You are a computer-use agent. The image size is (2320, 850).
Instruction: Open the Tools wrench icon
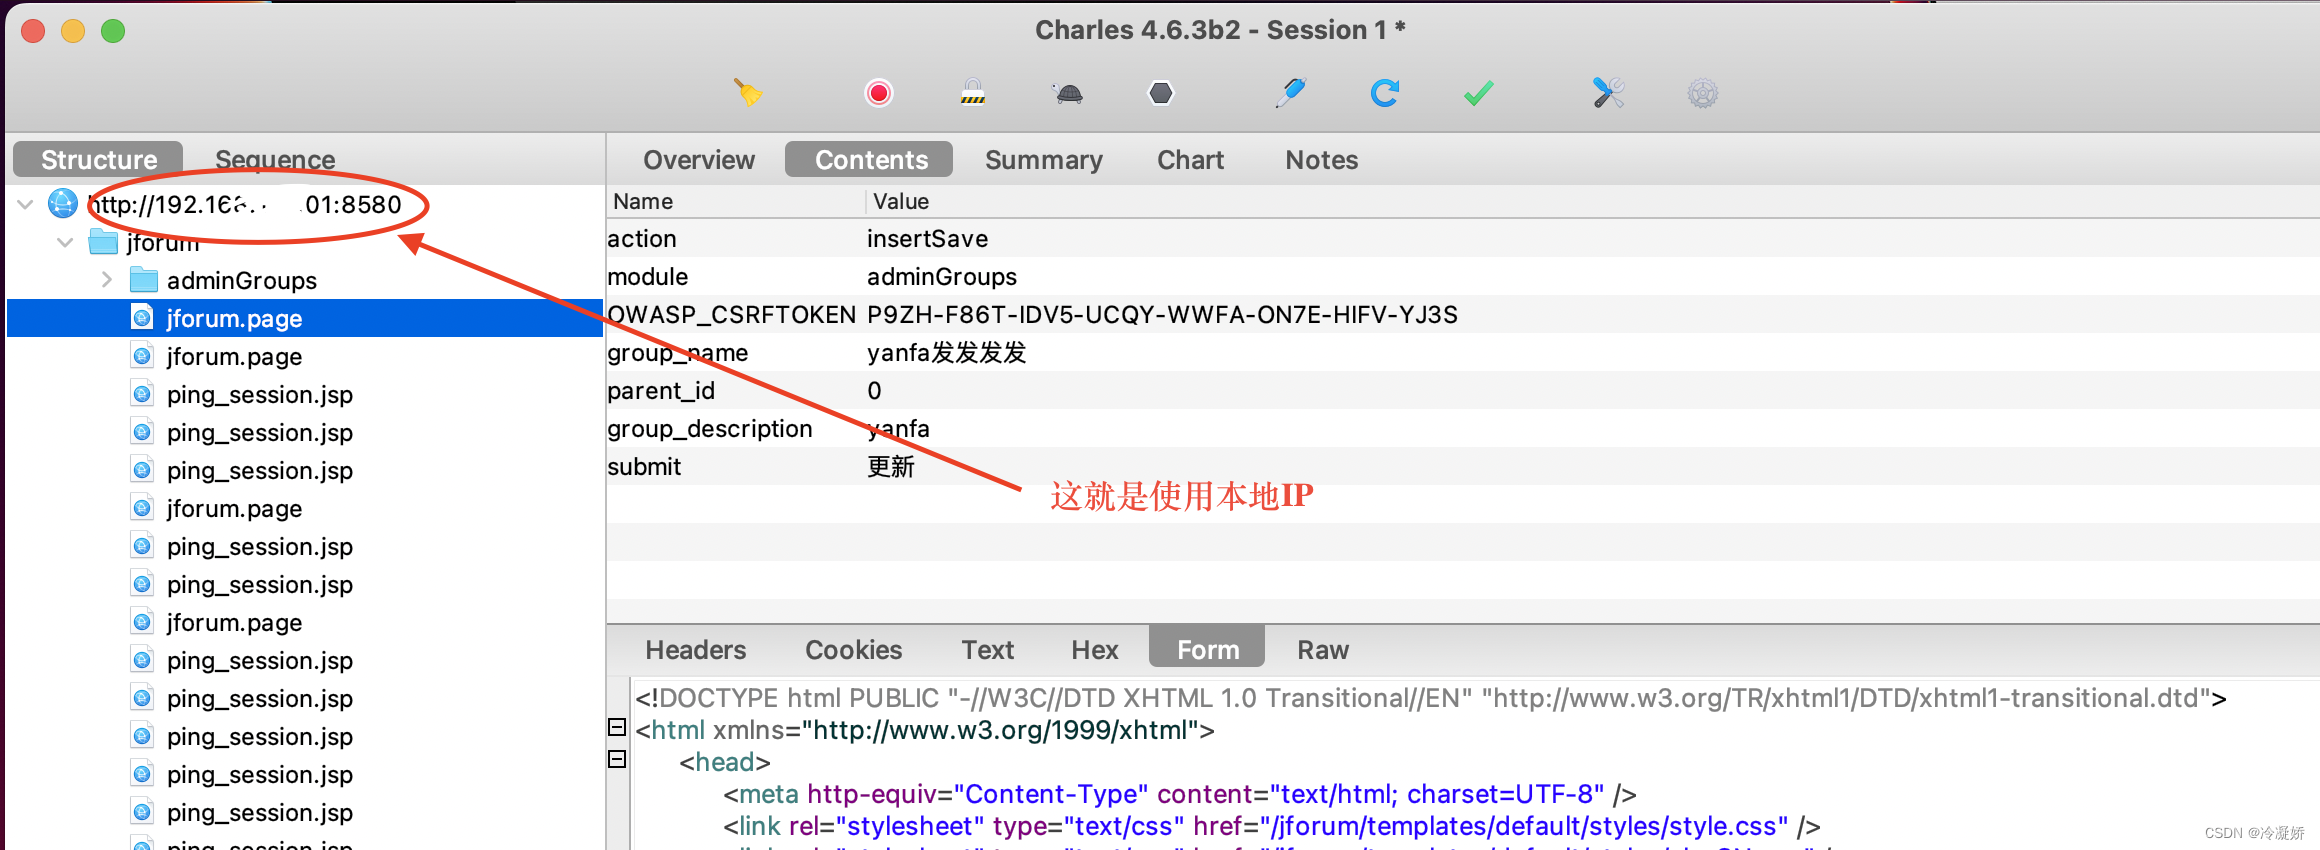pyautogui.click(x=1608, y=93)
